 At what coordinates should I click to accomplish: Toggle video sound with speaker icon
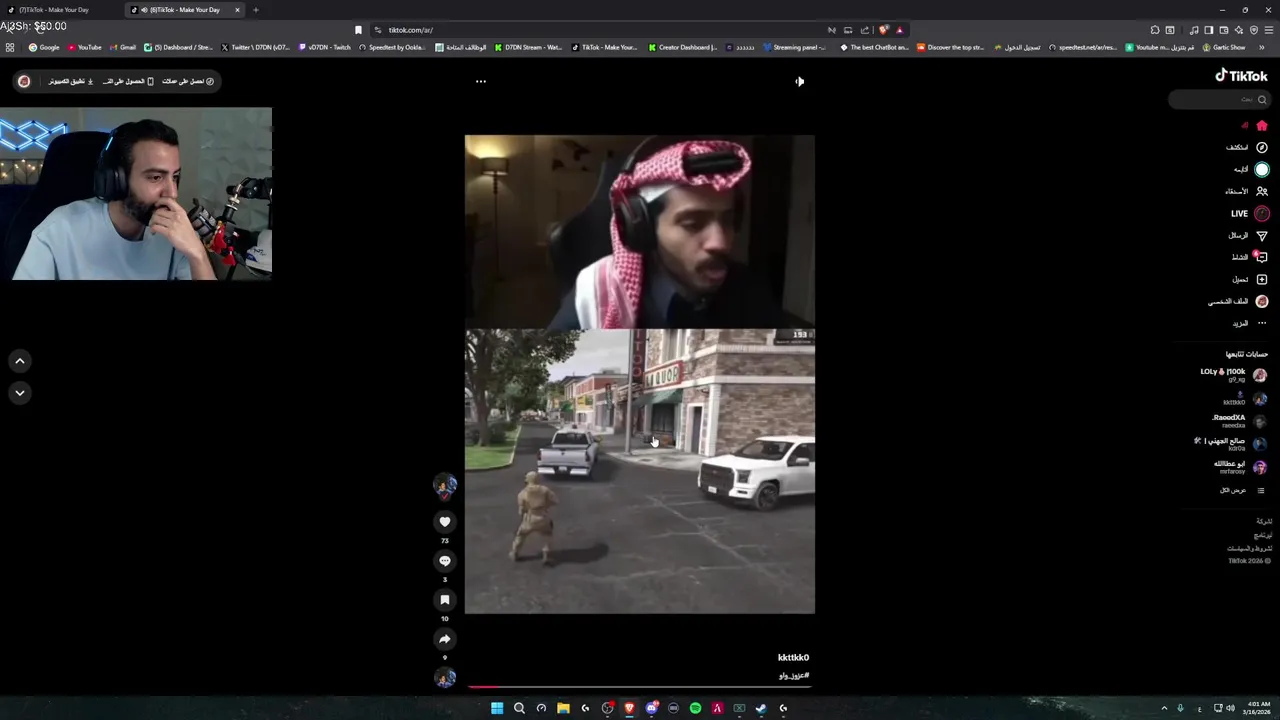799,81
